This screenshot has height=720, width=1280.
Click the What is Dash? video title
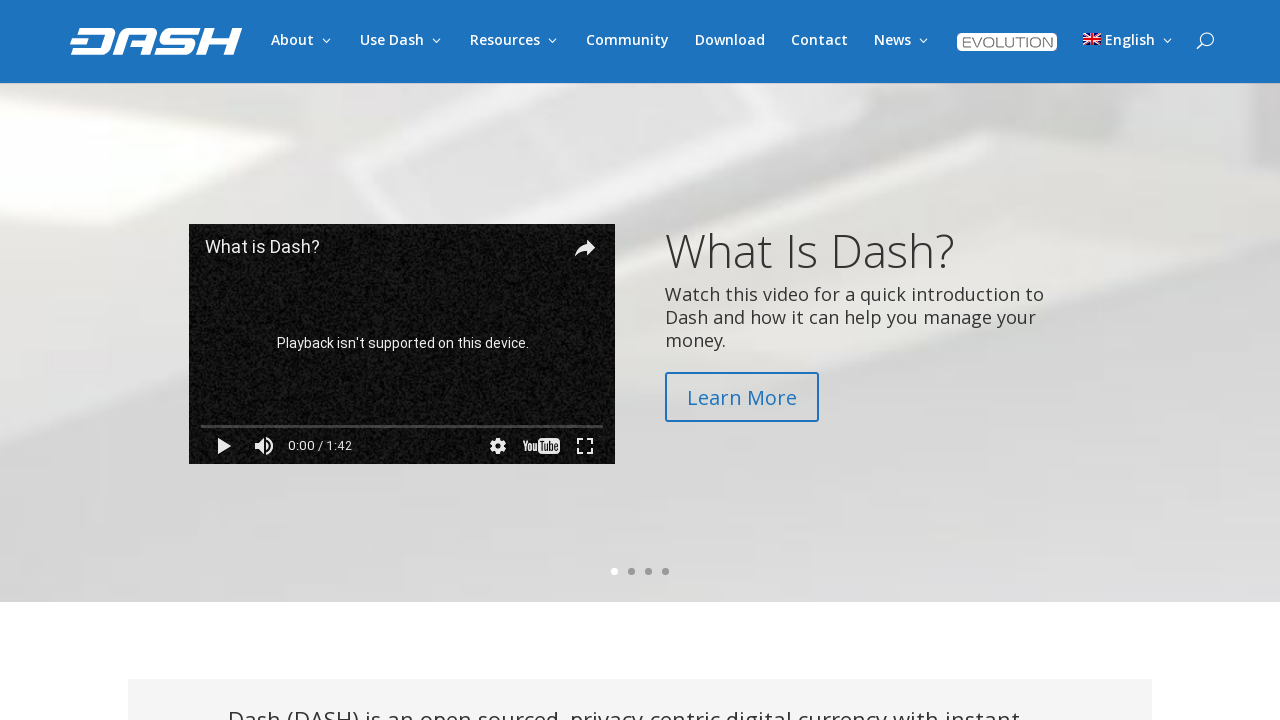(x=263, y=247)
